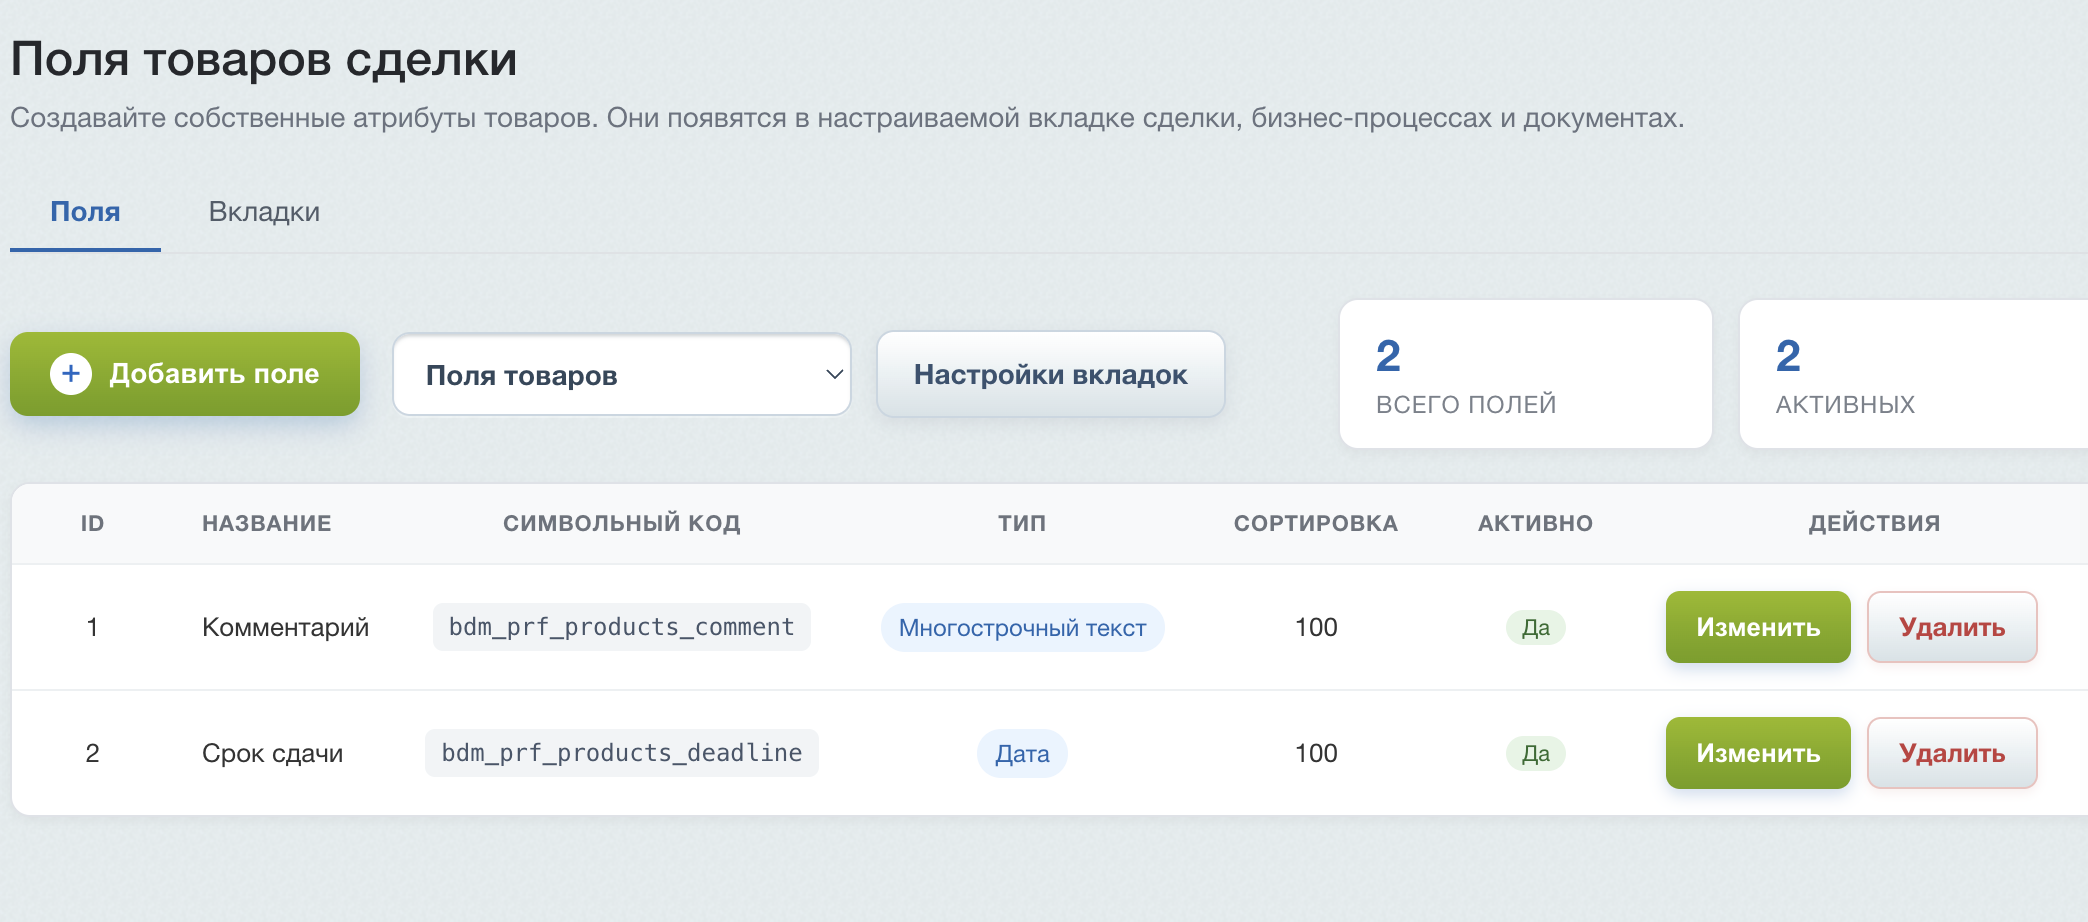Click Удалить for Комментарий row

pos(1952,627)
